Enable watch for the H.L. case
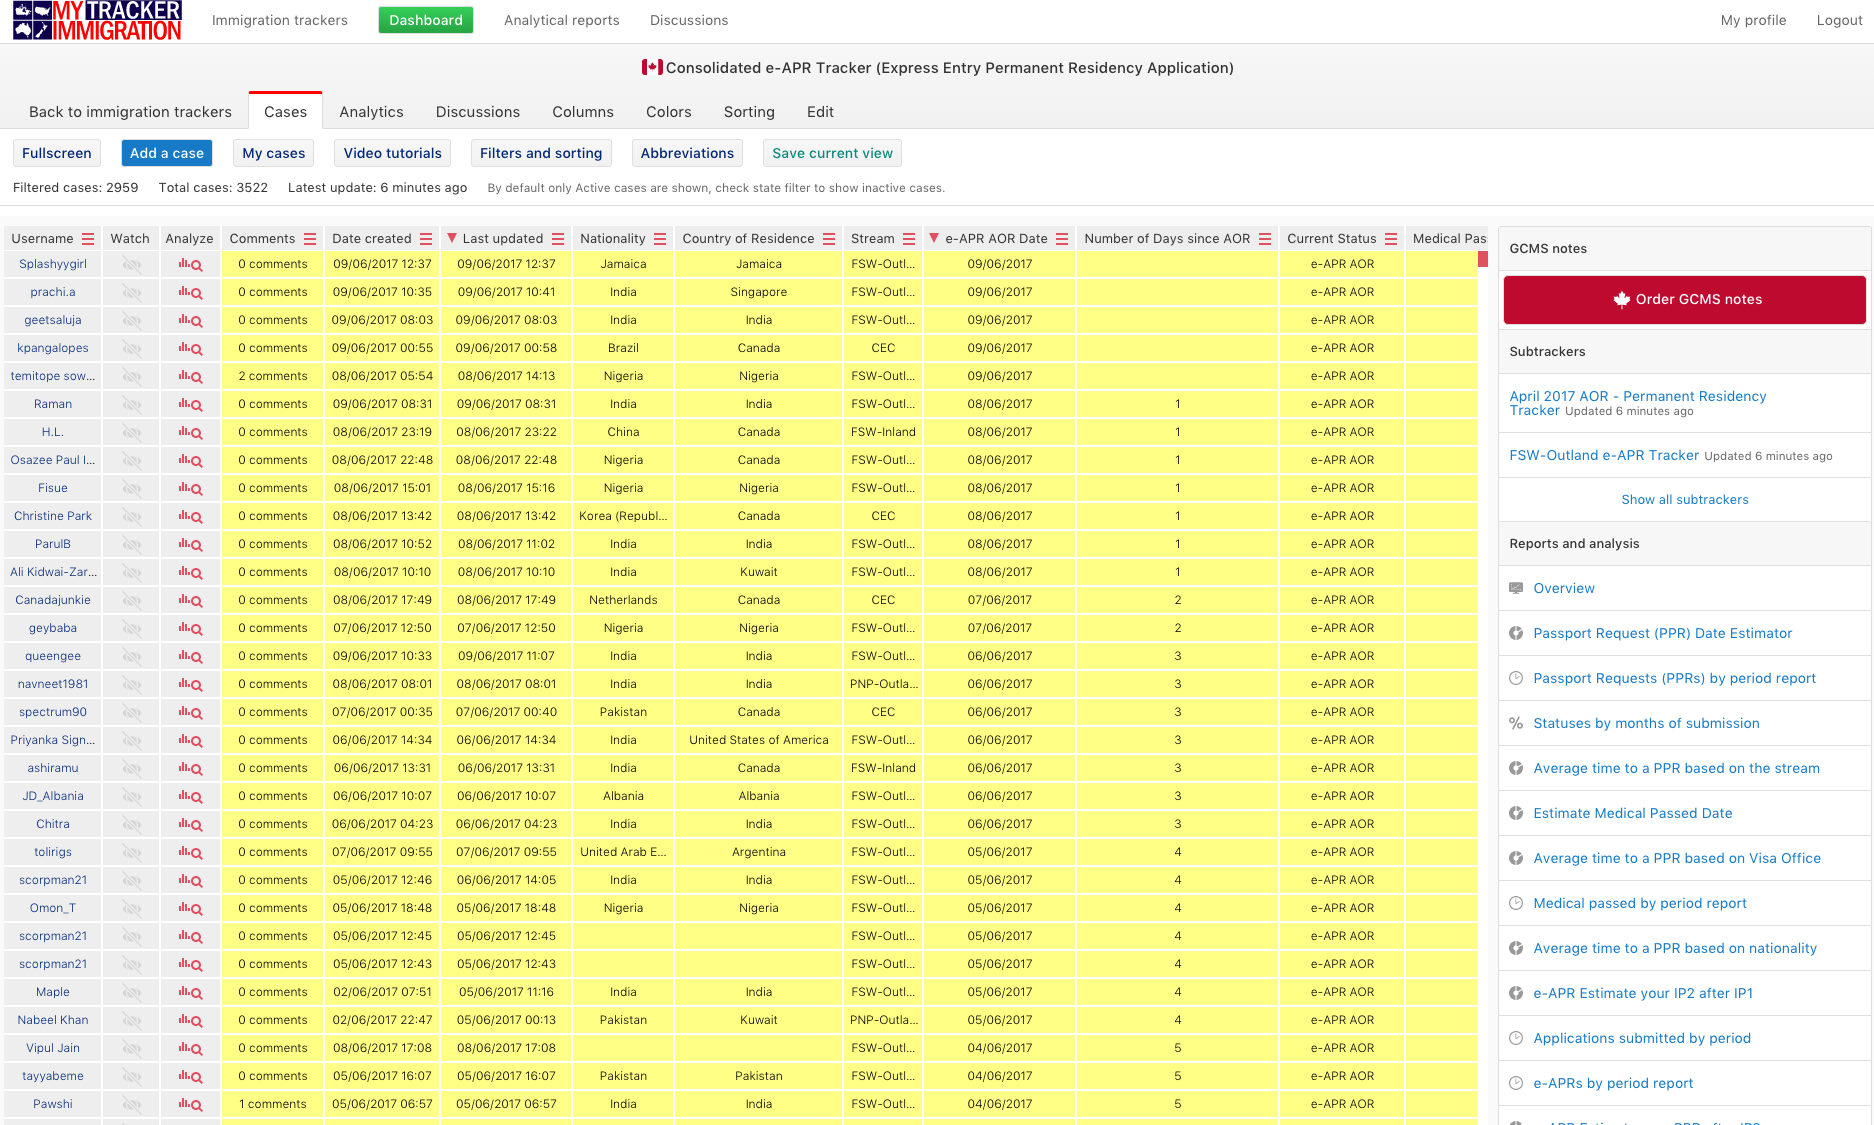Image resolution: width=1874 pixels, height=1125 pixels. (131, 433)
